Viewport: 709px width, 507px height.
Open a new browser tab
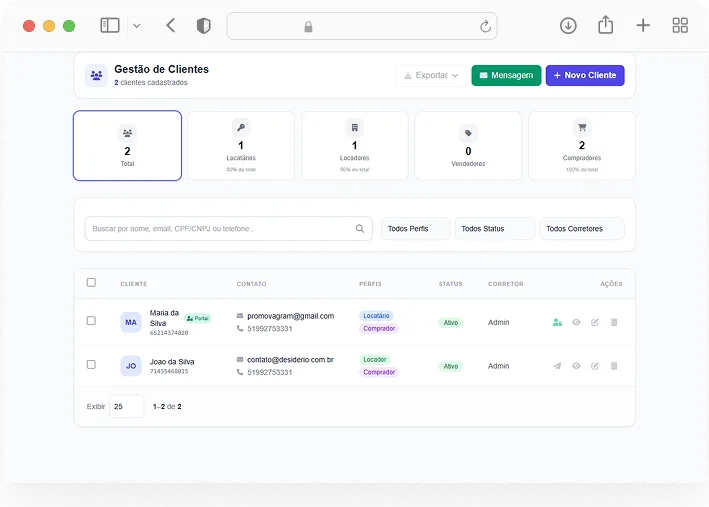(643, 25)
